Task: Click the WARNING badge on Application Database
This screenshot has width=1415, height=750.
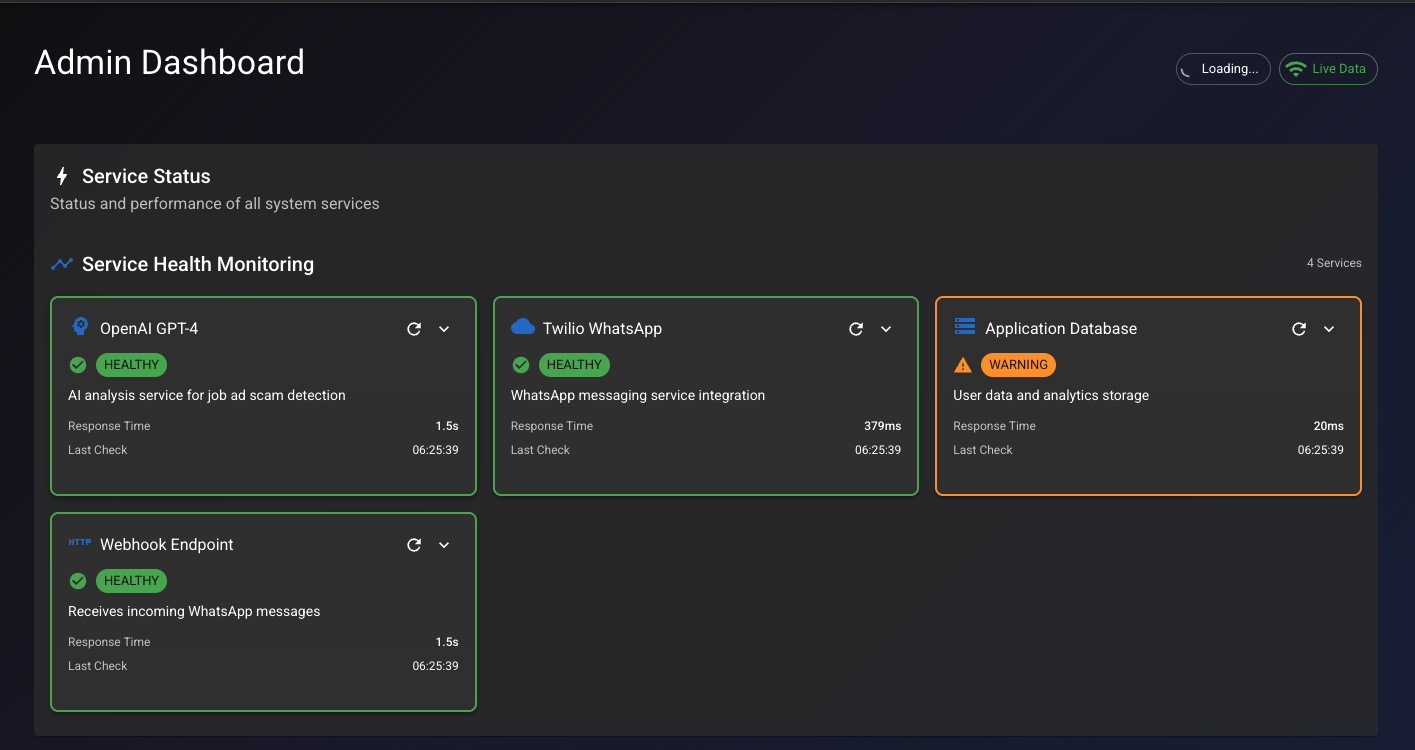Action: [x=1018, y=365]
